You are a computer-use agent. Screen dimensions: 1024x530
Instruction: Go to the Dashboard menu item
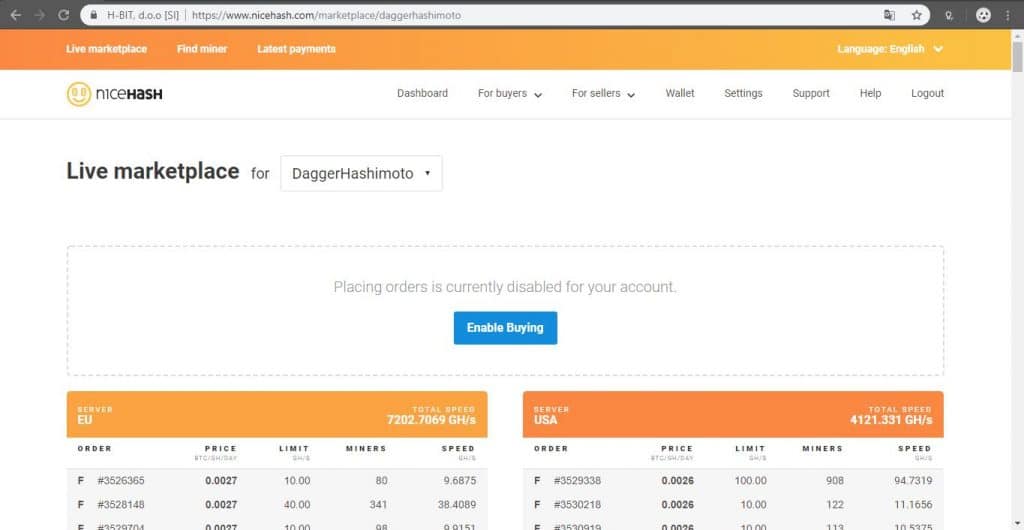(x=423, y=93)
